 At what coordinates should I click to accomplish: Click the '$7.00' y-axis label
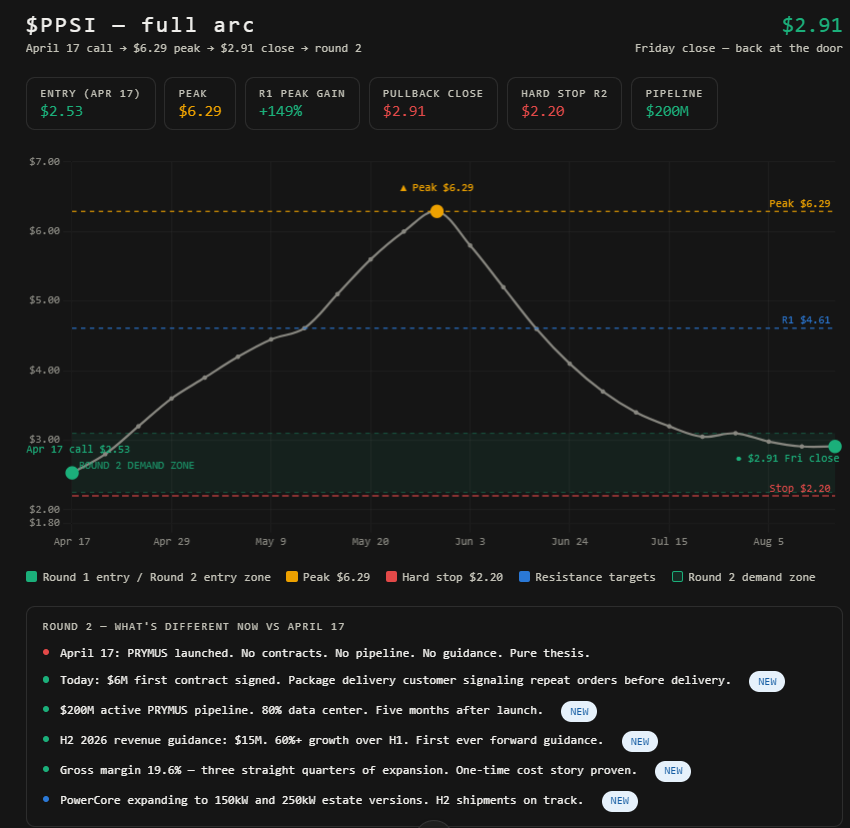click(44, 162)
